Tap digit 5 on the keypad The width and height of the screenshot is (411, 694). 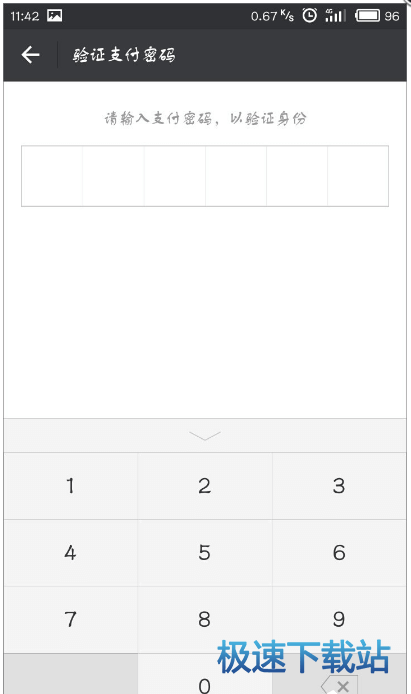coord(205,553)
